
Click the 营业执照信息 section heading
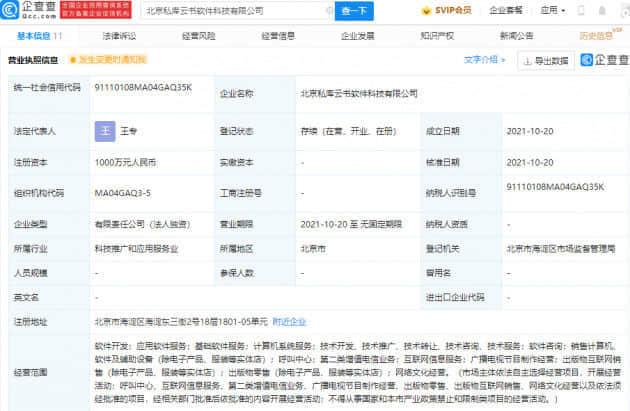(x=33, y=60)
